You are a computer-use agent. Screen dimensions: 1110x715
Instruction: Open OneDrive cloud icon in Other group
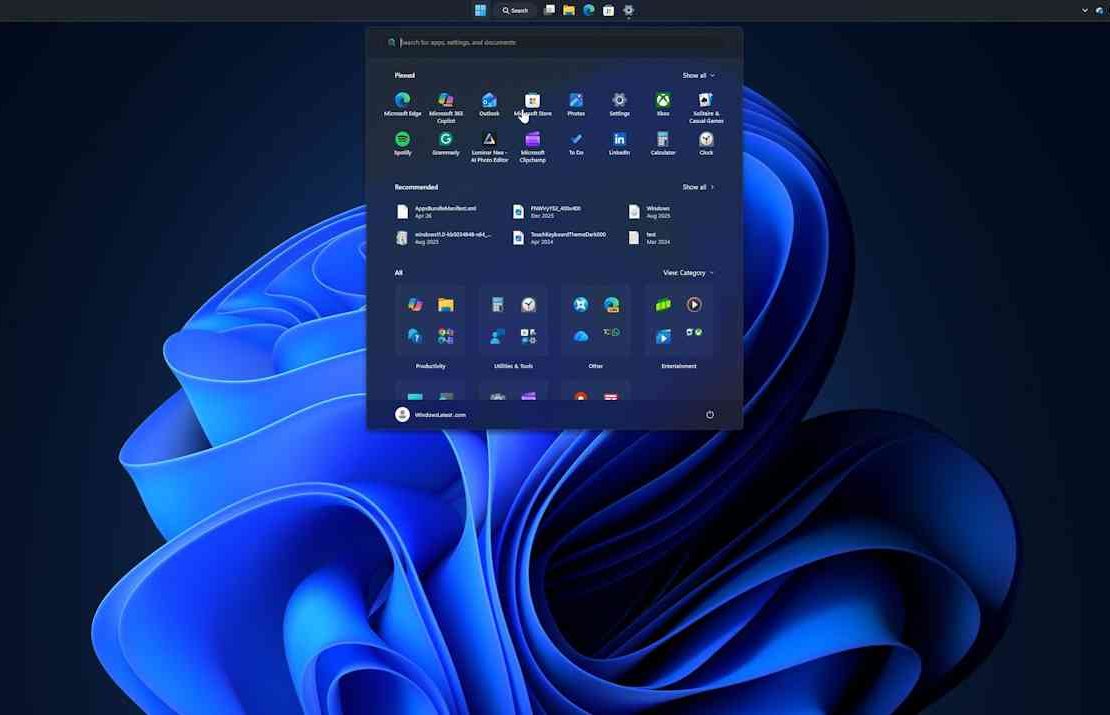pos(580,336)
